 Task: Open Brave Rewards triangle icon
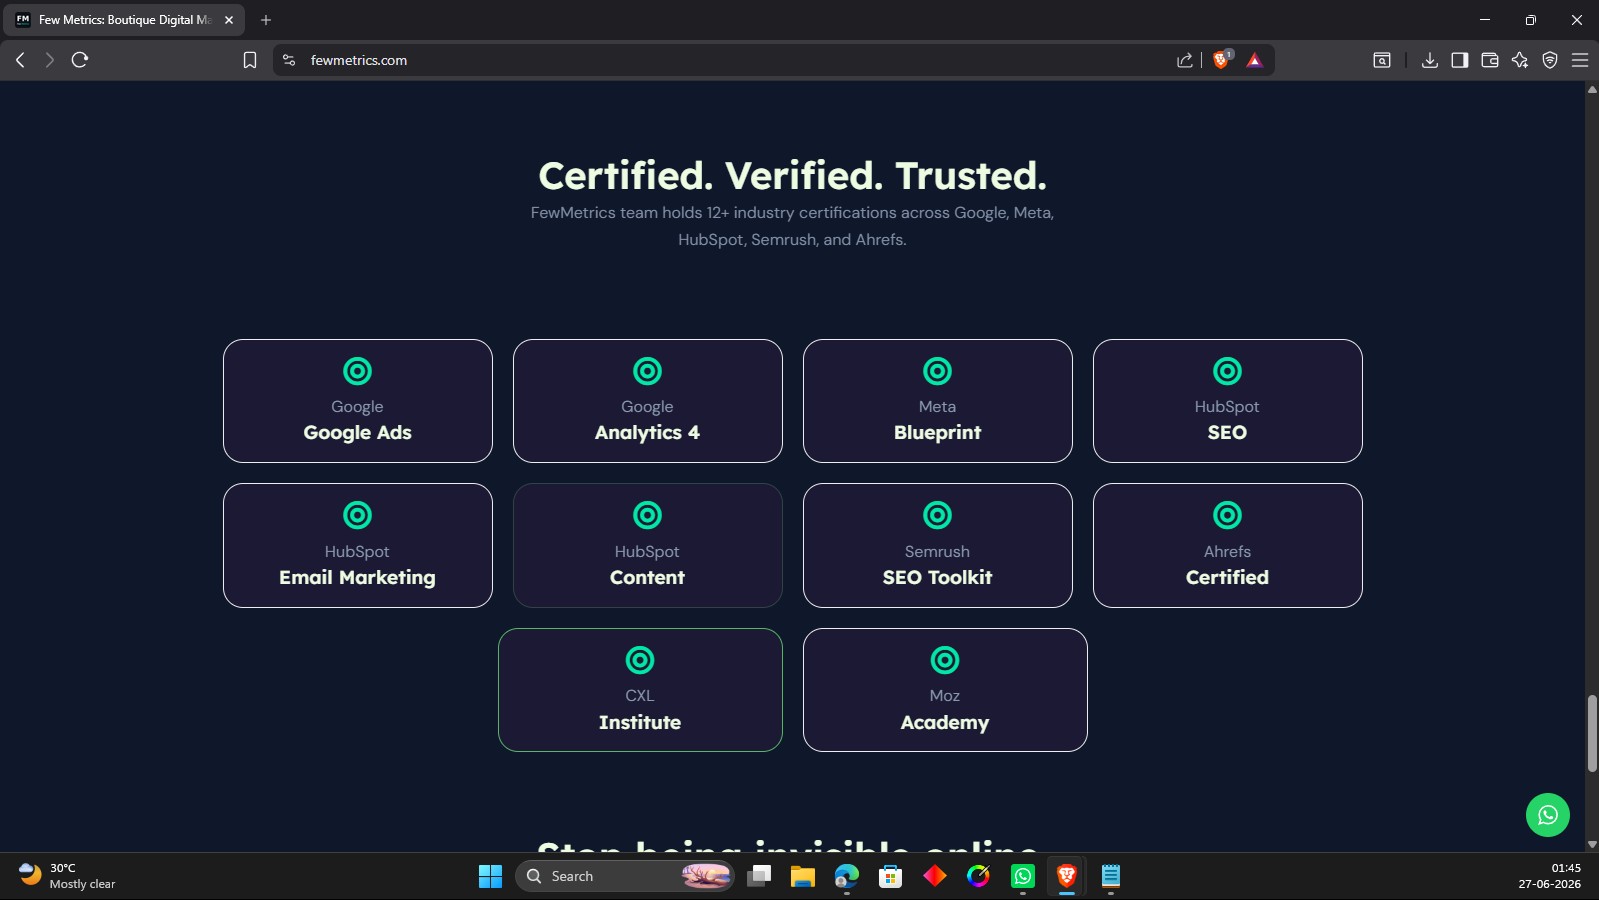(x=1255, y=60)
